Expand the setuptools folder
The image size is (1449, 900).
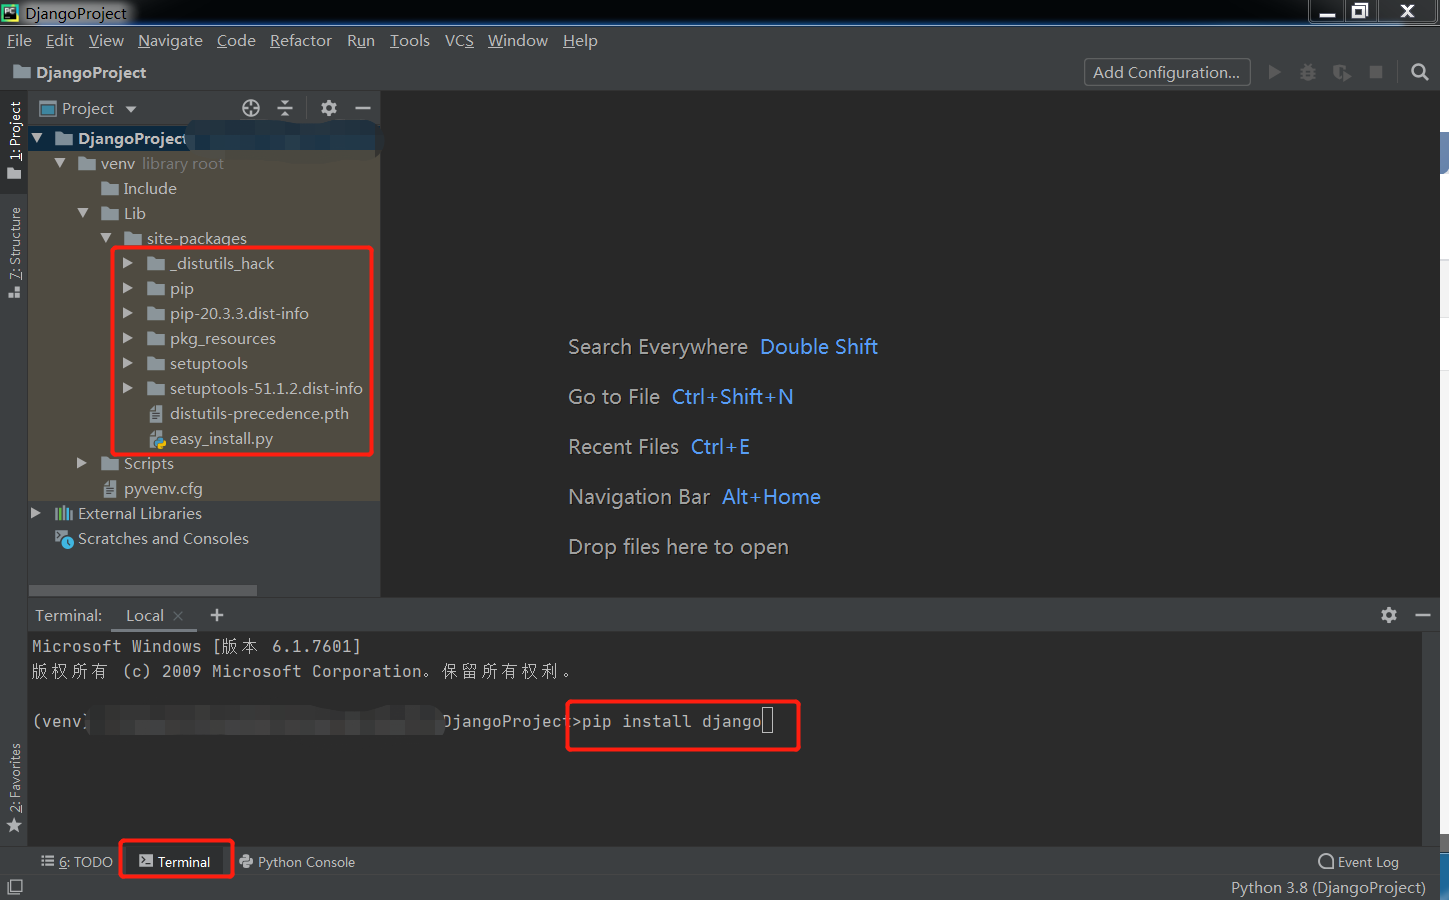point(128,363)
